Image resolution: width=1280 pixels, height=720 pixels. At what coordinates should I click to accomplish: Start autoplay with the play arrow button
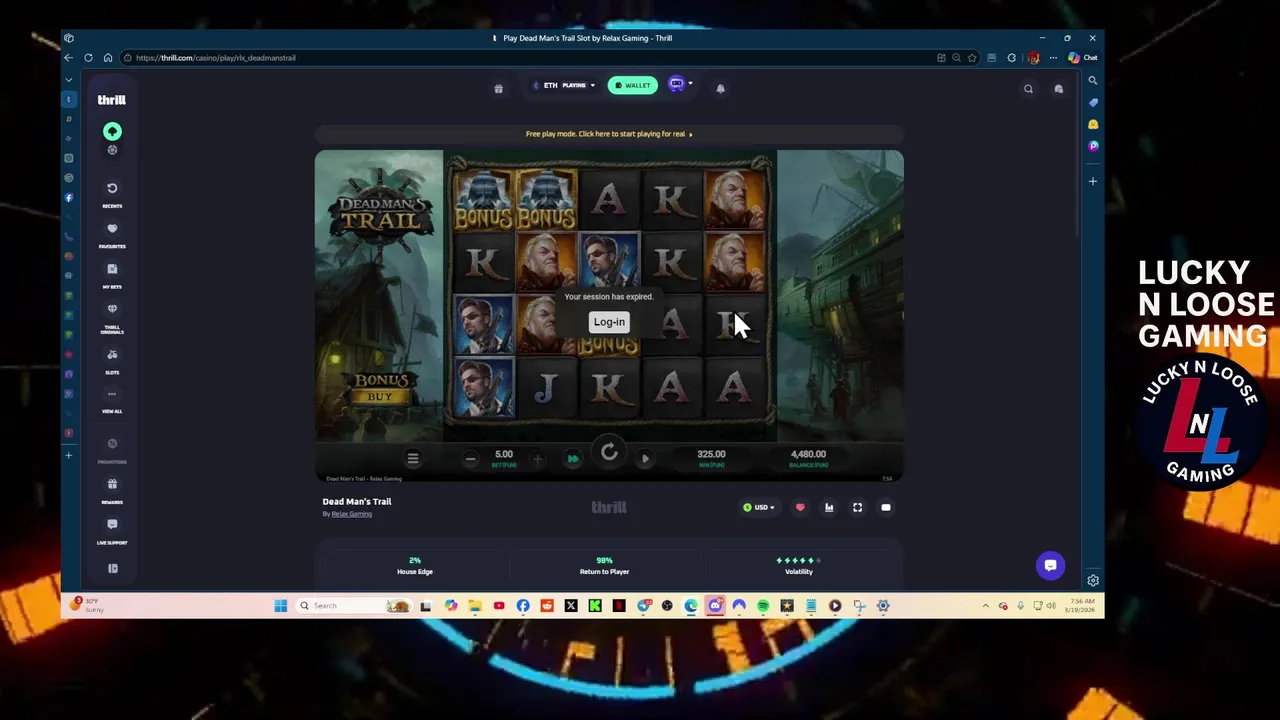645,459
